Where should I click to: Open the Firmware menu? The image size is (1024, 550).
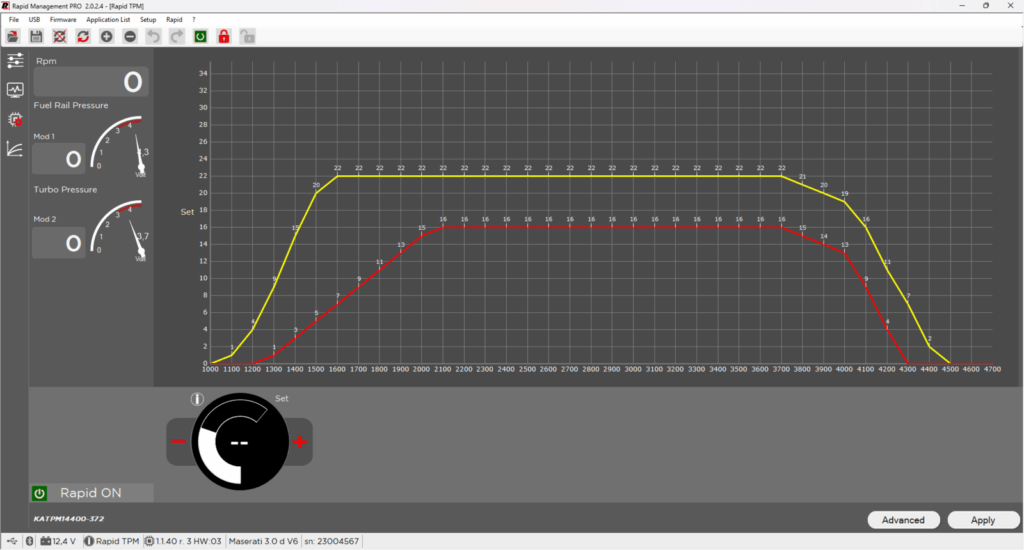pos(63,19)
